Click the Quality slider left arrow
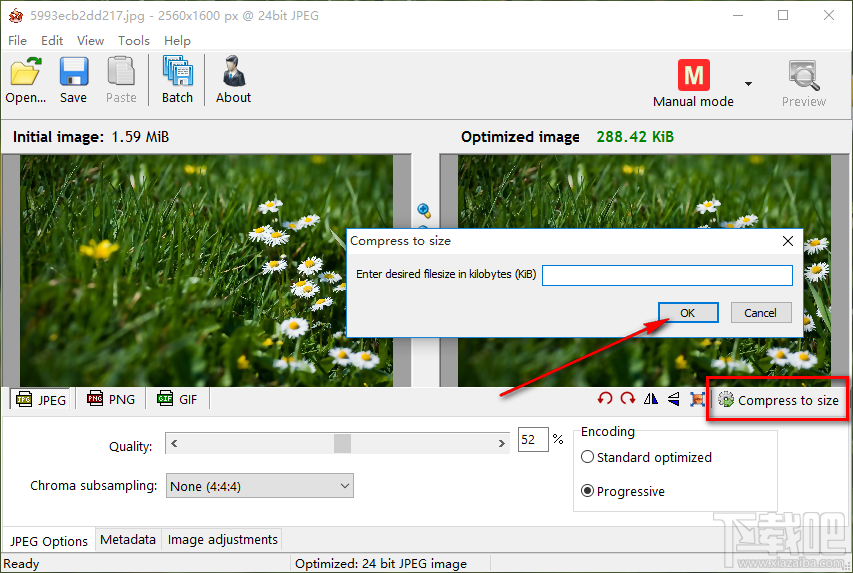 click(x=174, y=443)
